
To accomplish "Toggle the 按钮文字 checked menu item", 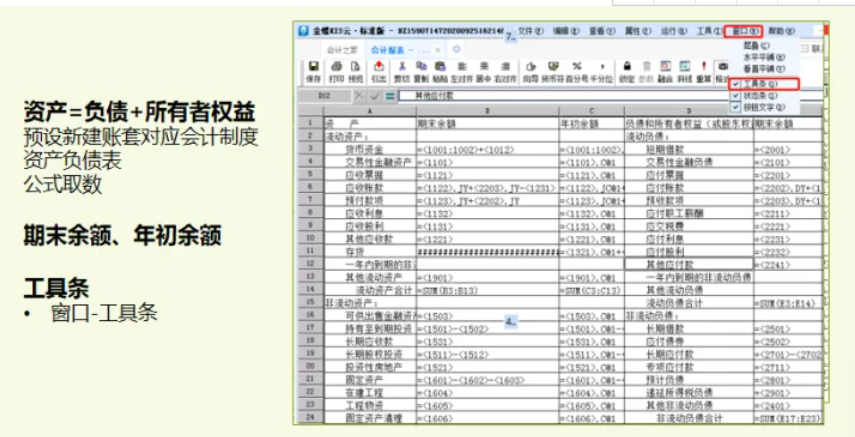I will [763, 107].
